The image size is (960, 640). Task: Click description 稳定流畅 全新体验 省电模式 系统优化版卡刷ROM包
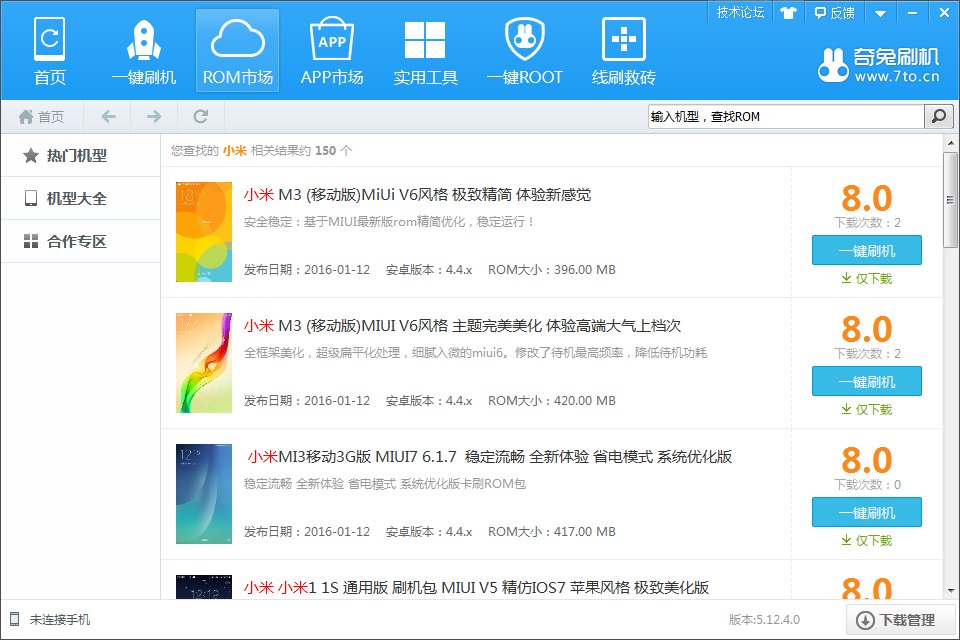pyautogui.click(x=384, y=484)
